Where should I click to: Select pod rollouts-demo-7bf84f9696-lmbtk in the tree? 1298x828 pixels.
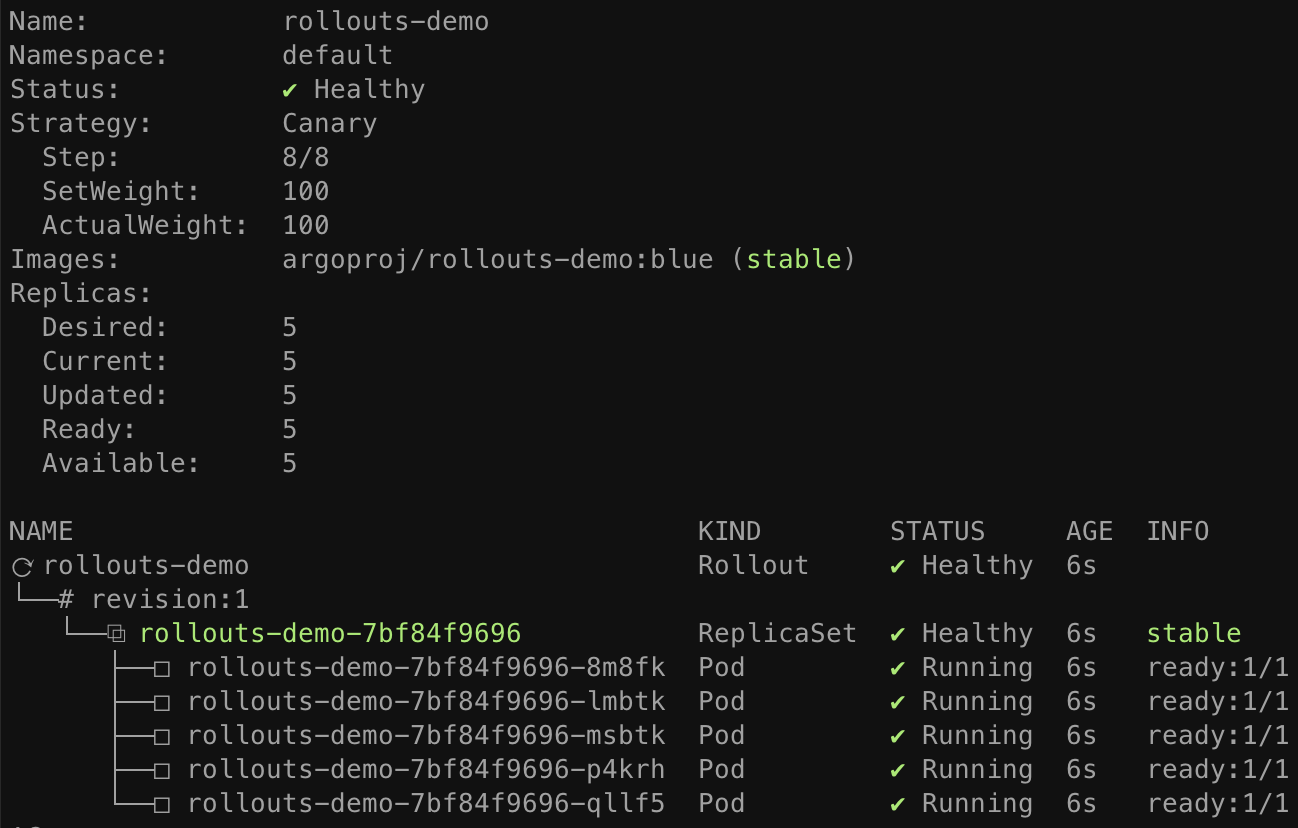coord(426,702)
